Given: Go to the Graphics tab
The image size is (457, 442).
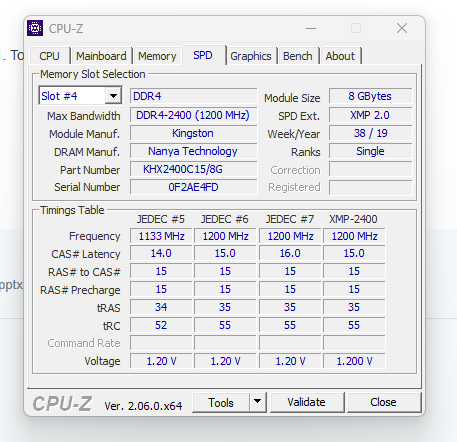Looking at the screenshot, I should (x=251, y=56).
